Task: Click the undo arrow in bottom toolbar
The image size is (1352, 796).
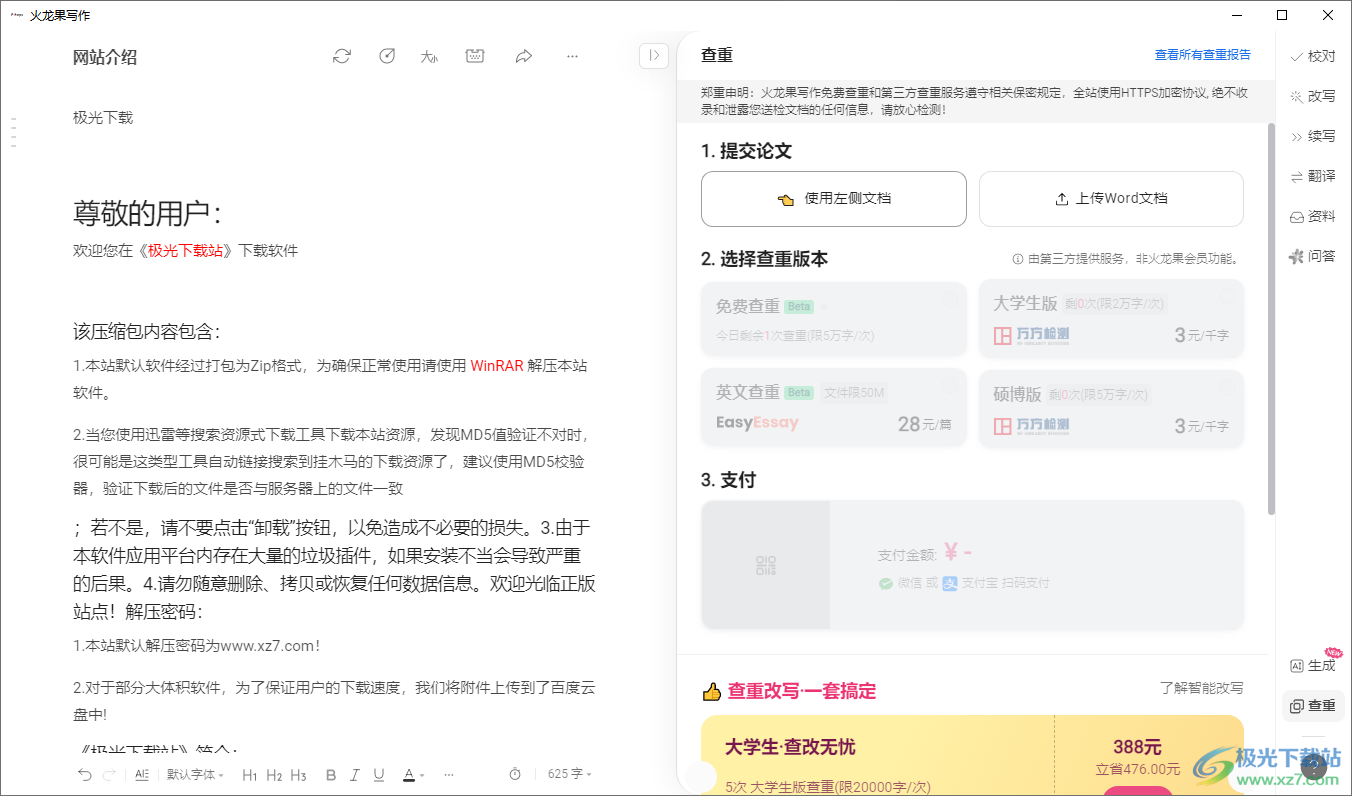Action: 85,775
